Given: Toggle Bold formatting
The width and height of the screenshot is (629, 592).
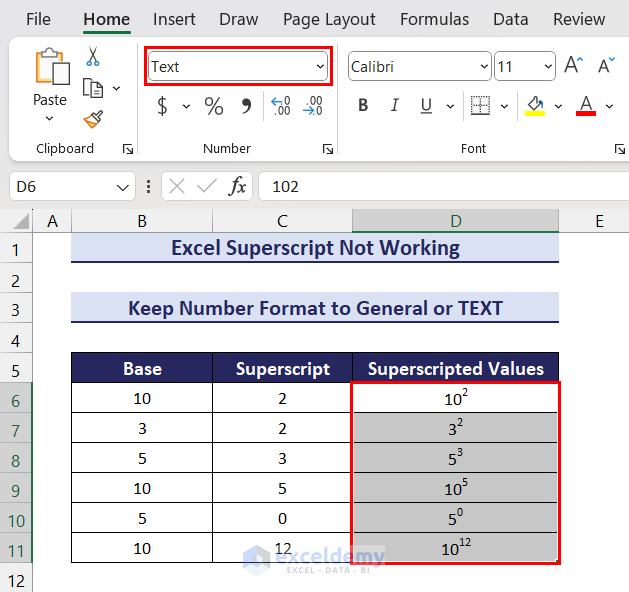Looking at the screenshot, I should click(363, 105).
